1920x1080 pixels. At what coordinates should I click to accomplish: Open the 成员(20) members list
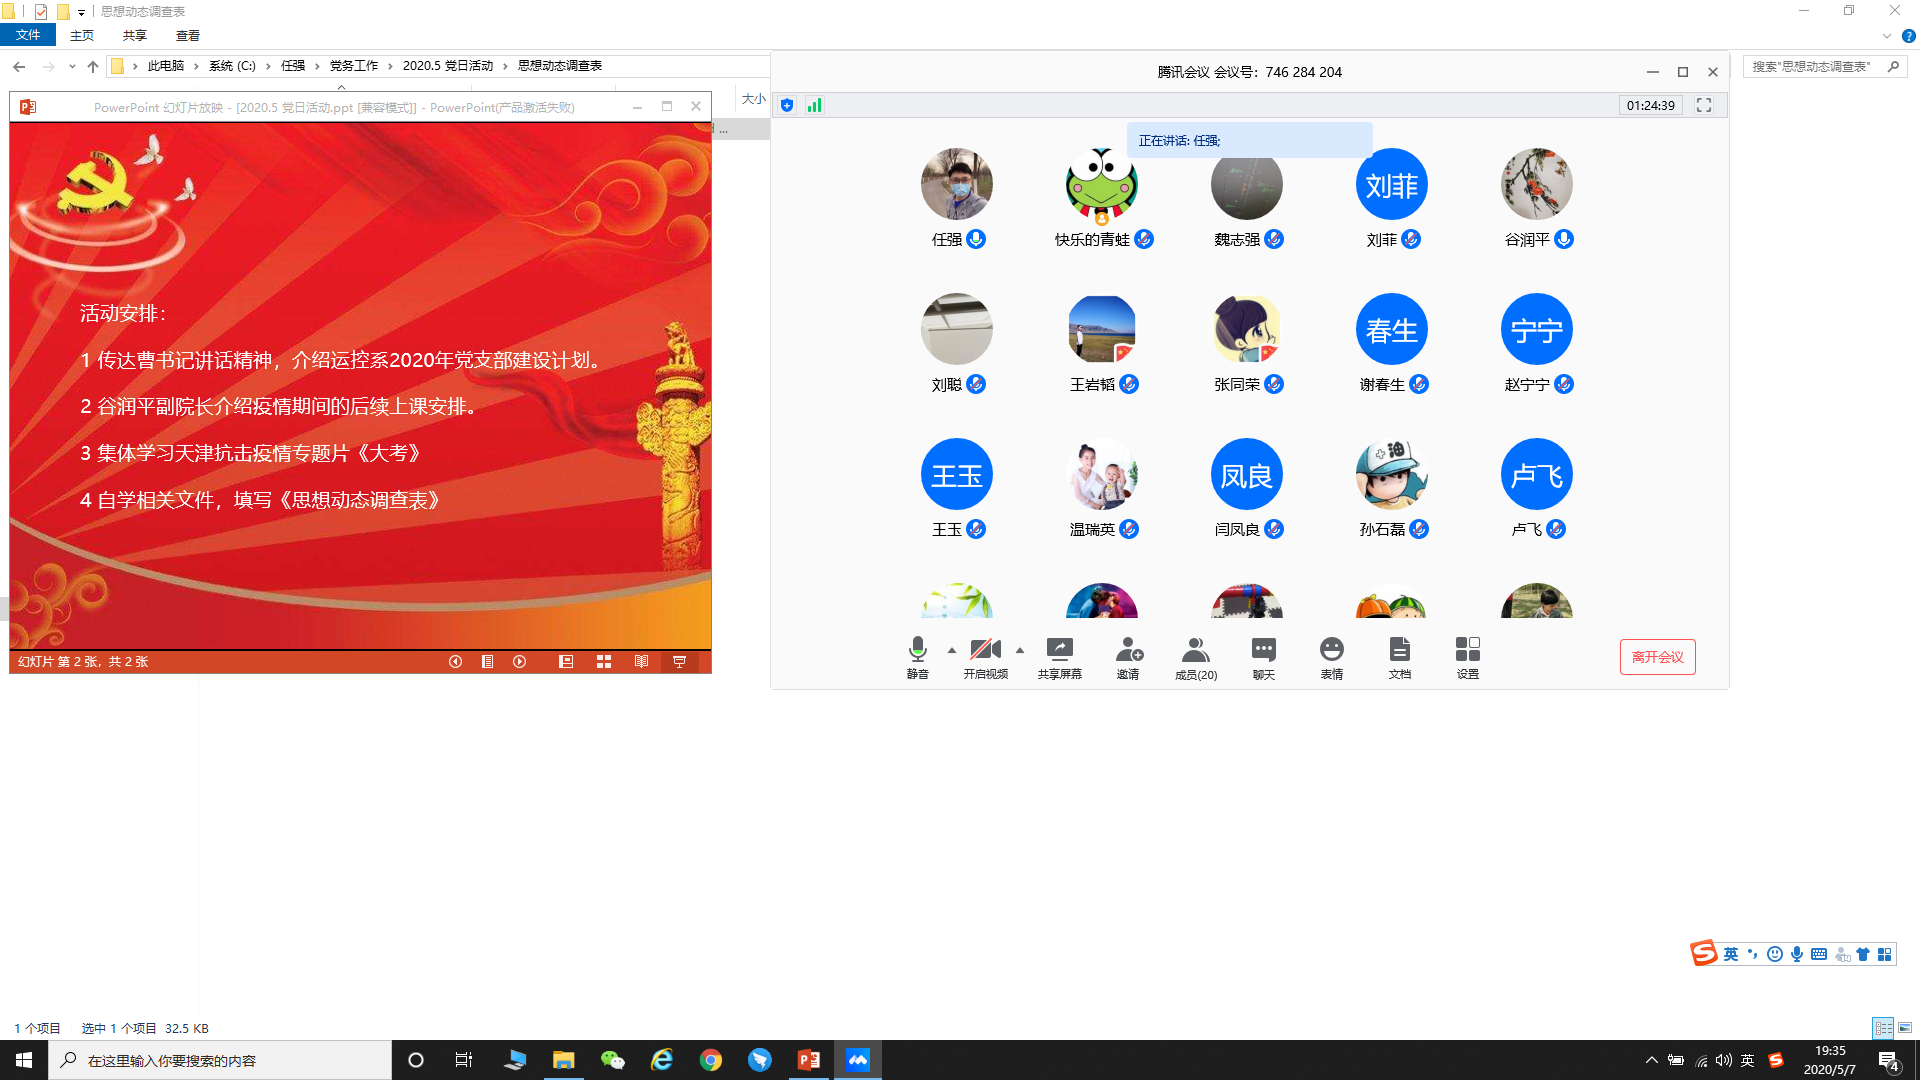(1195, 651)
